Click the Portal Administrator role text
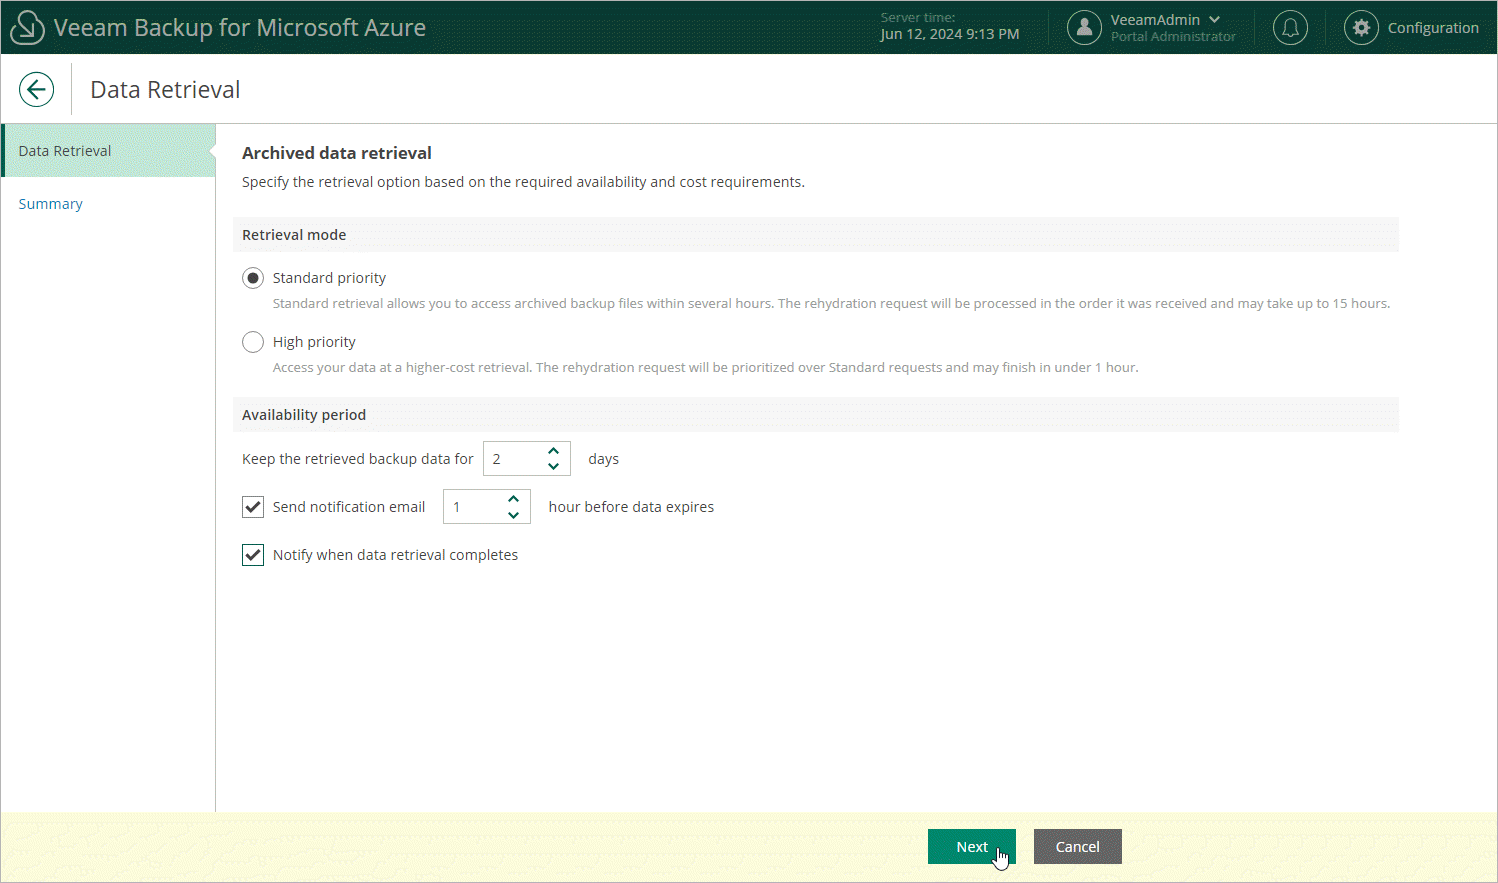The image size is (1498, 883). pos(1173,37)
